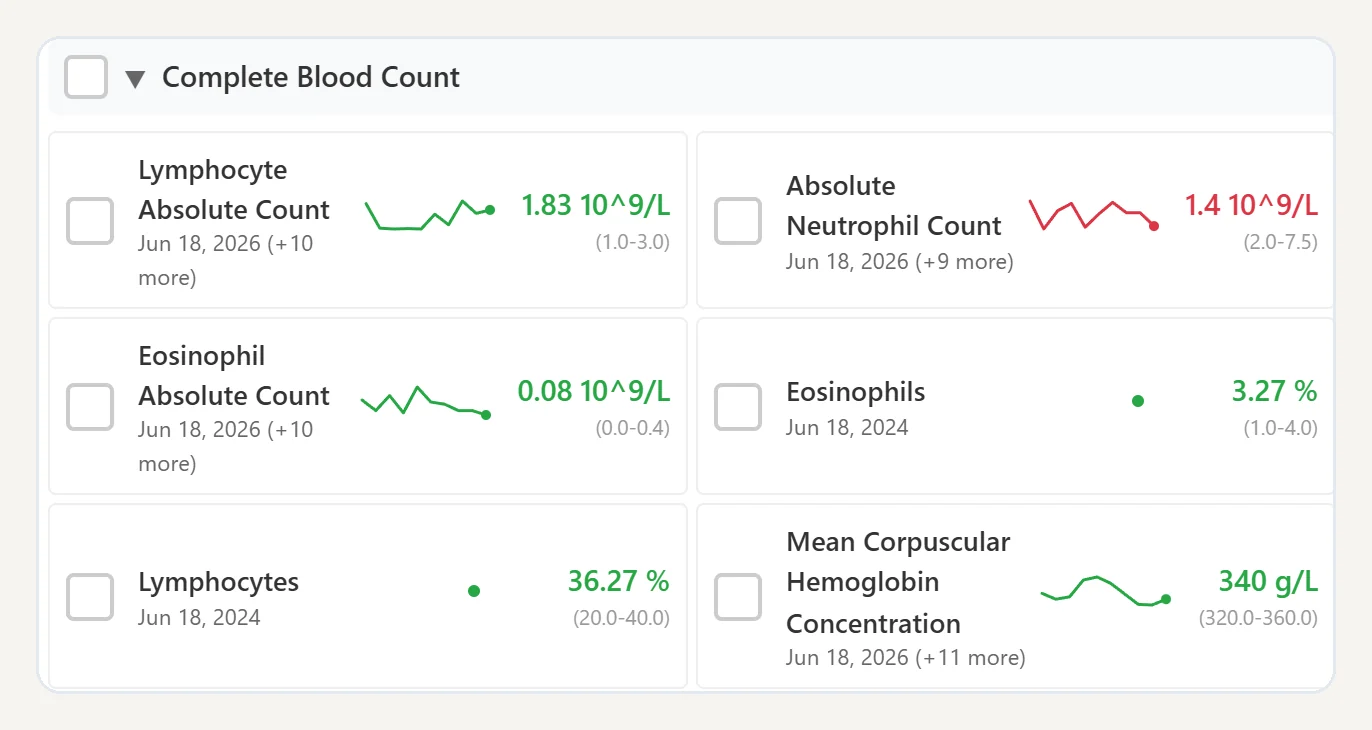Click the red 1.4 10^9/L value
The image size is (1372, 730).
click(1251, 205)
